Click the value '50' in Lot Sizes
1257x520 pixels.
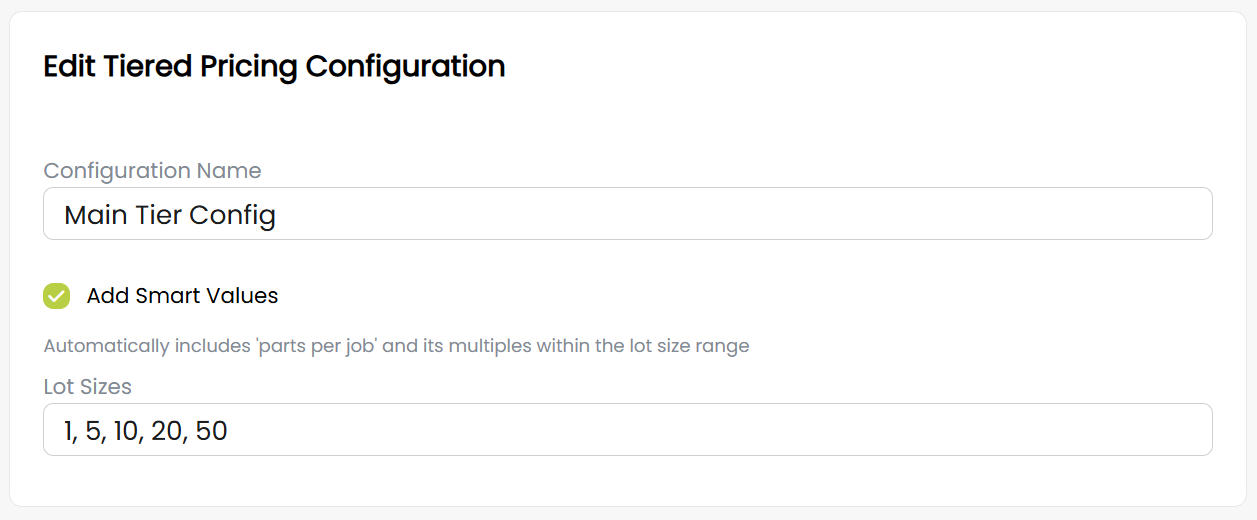[212, 431]
